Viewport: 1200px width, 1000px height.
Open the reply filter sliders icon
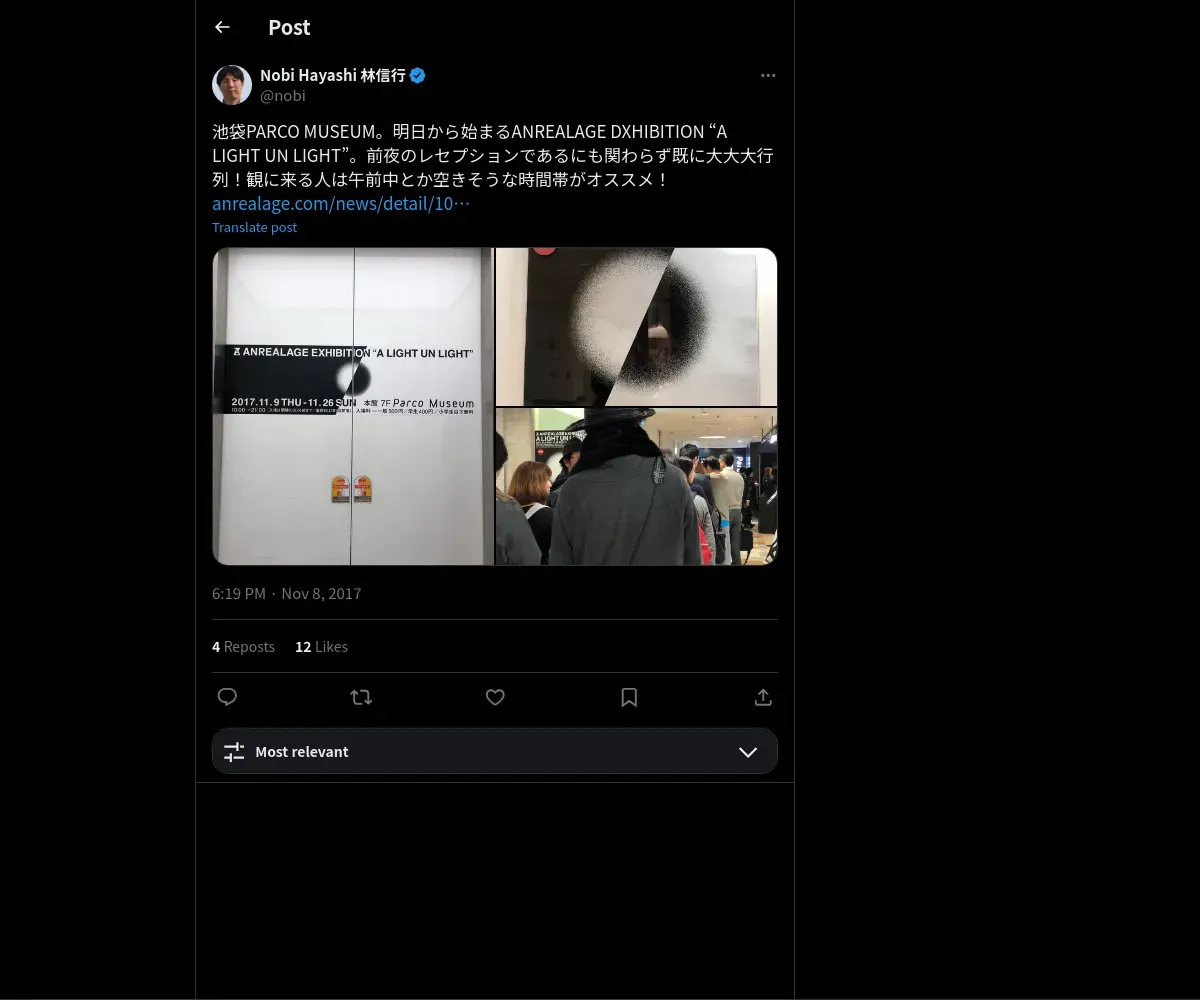click(x=234, y=752)
